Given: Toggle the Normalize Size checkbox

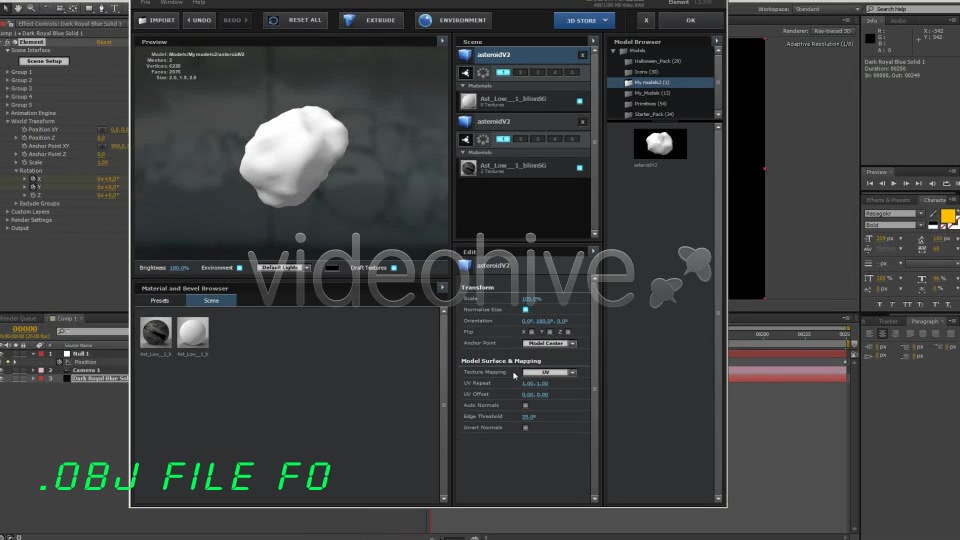Looking at the screenshot, I should click(525, 310).
